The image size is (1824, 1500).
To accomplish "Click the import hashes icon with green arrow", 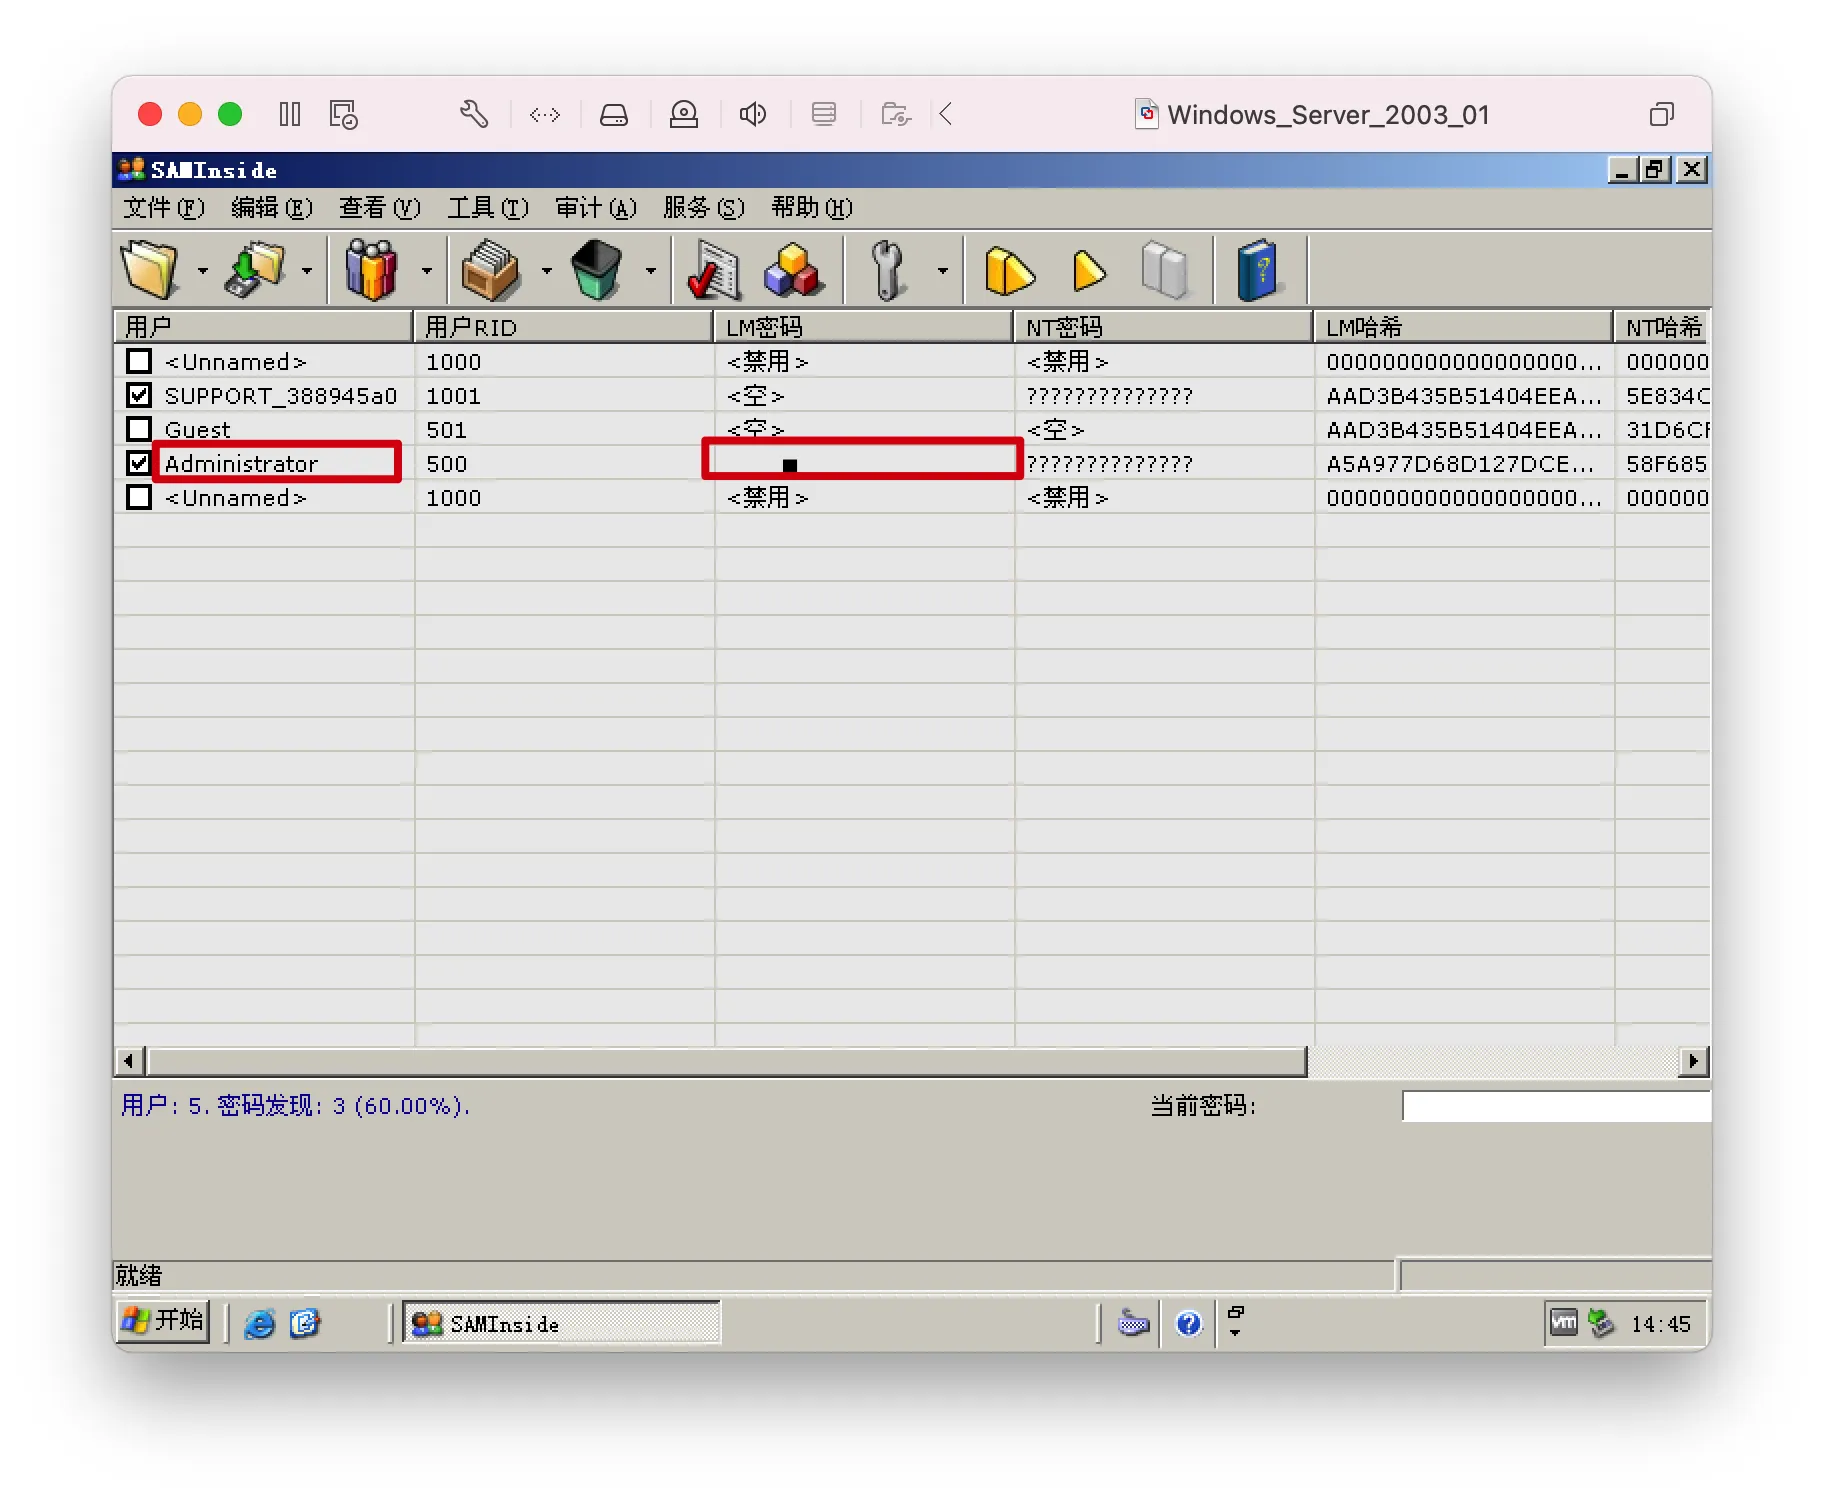I will click(x=257, y=270).
